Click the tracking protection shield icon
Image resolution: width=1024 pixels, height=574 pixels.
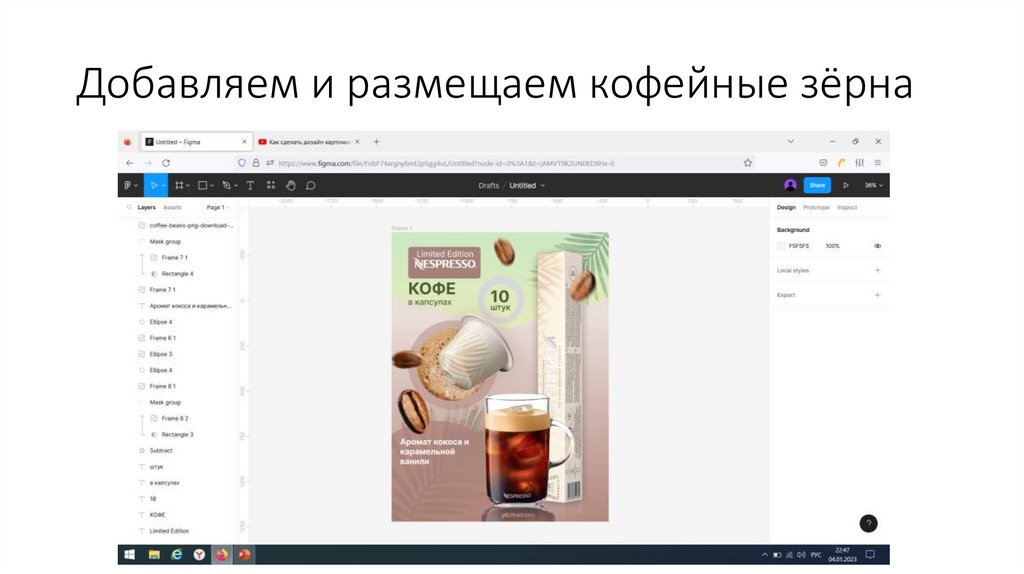tap(242, 163)
